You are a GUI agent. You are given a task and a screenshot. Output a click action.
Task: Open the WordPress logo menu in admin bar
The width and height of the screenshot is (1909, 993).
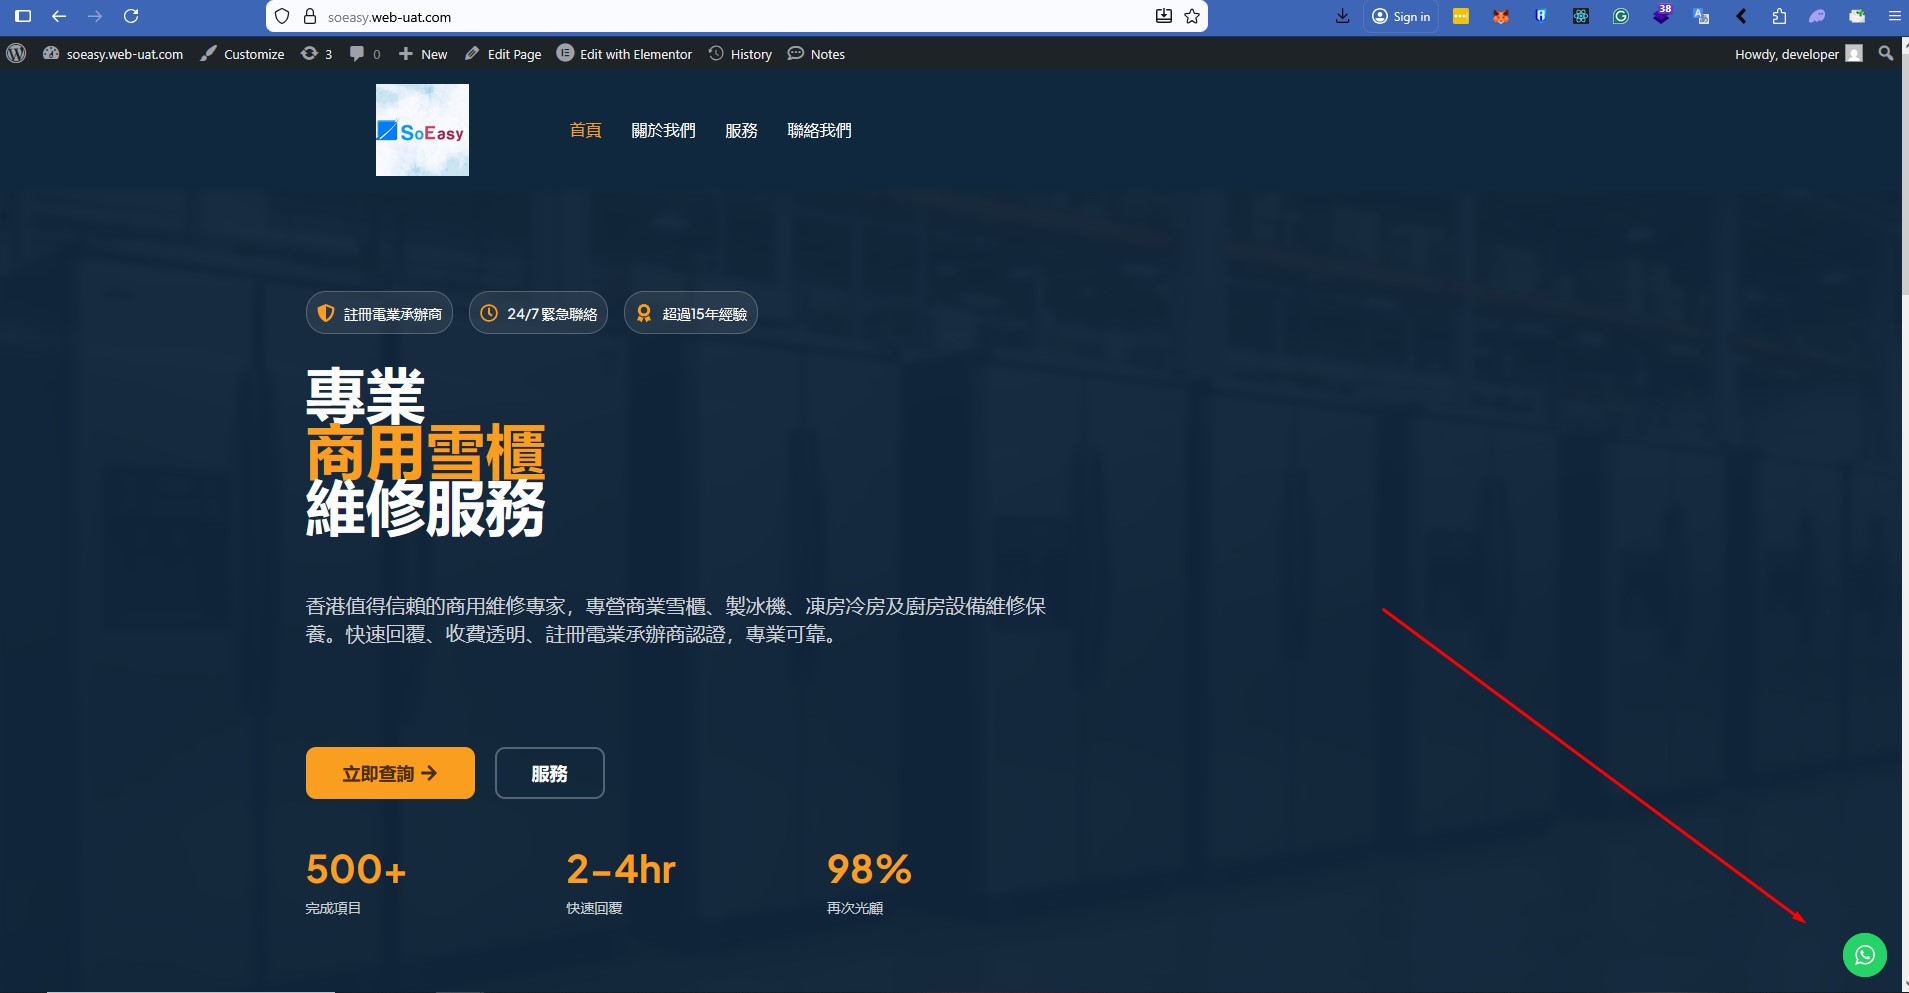tap(15, 53)
